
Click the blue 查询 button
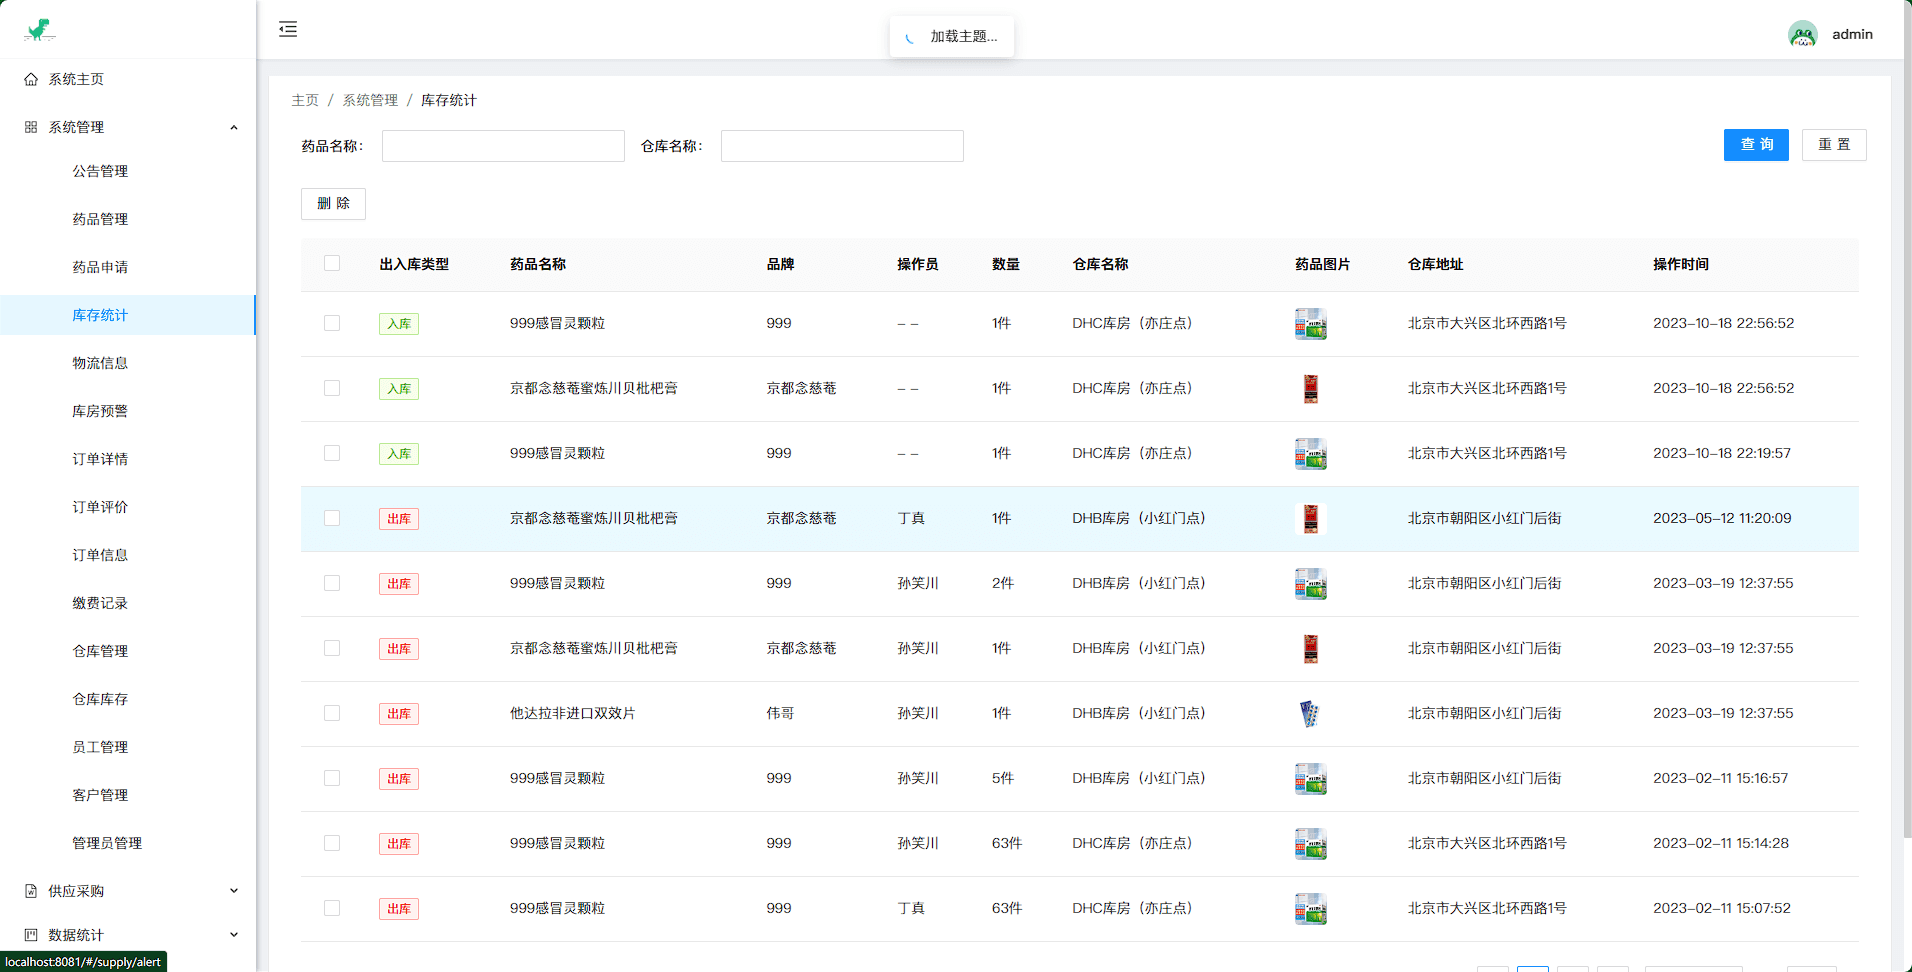pos(1756,145)
